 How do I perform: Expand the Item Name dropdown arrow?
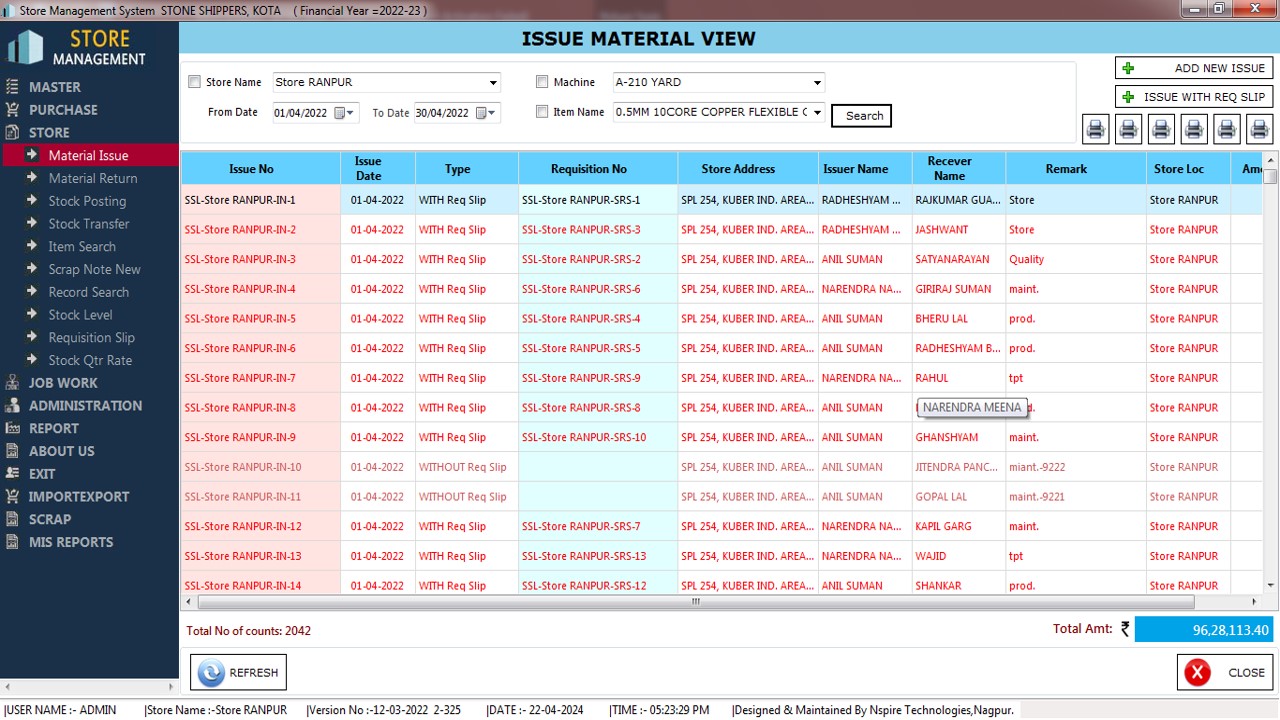pyautogui.click(x=817, y=113)
